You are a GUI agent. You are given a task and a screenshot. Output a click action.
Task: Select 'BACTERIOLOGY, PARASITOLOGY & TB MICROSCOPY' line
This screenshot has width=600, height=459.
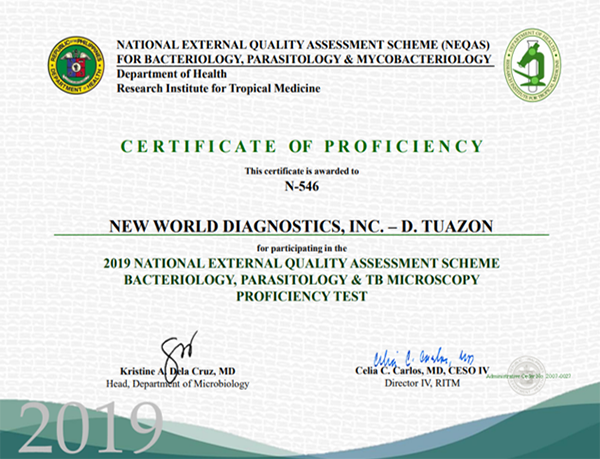[x=302, y=280]
